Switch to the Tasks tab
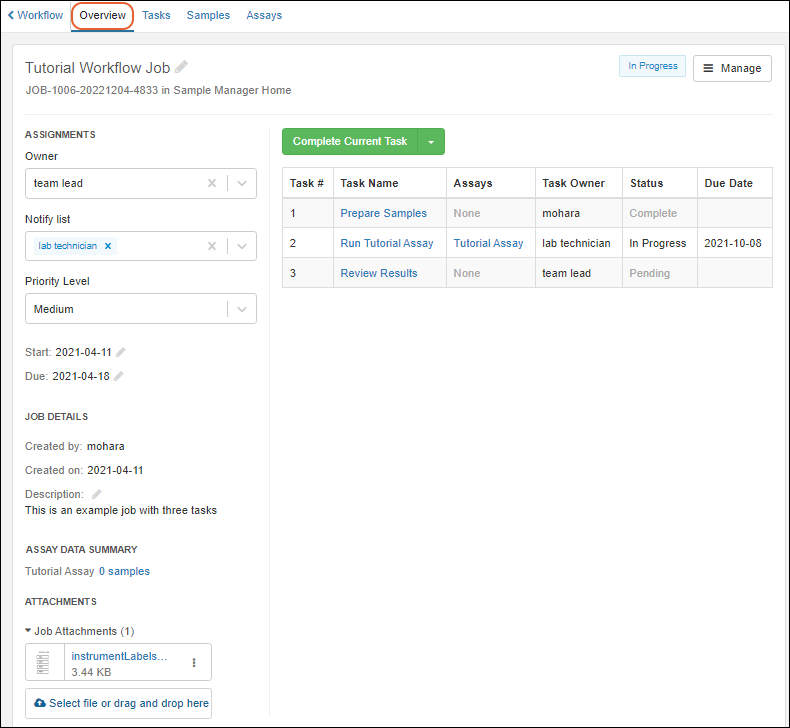This screenshot has width=790, height=728. [x=156, y=15]
